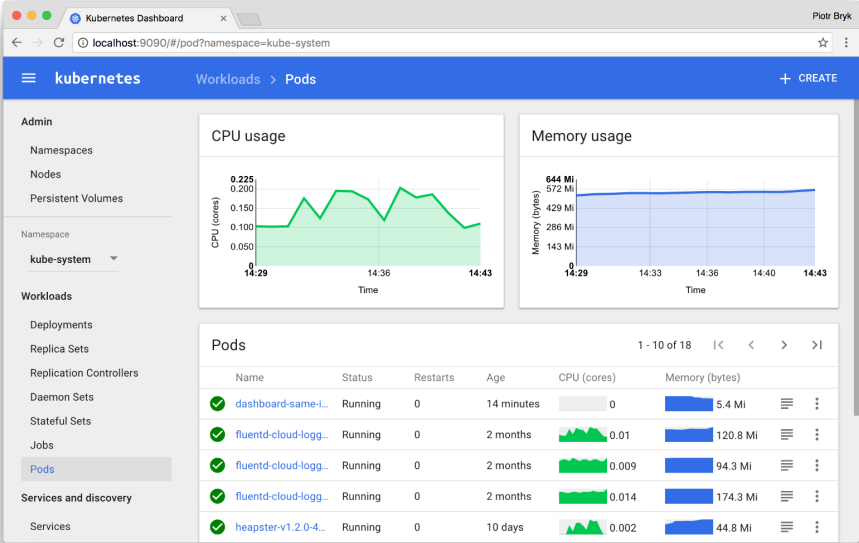
Task: Open the fluentd pod using 0.009 cores
Action: [282, 465]
